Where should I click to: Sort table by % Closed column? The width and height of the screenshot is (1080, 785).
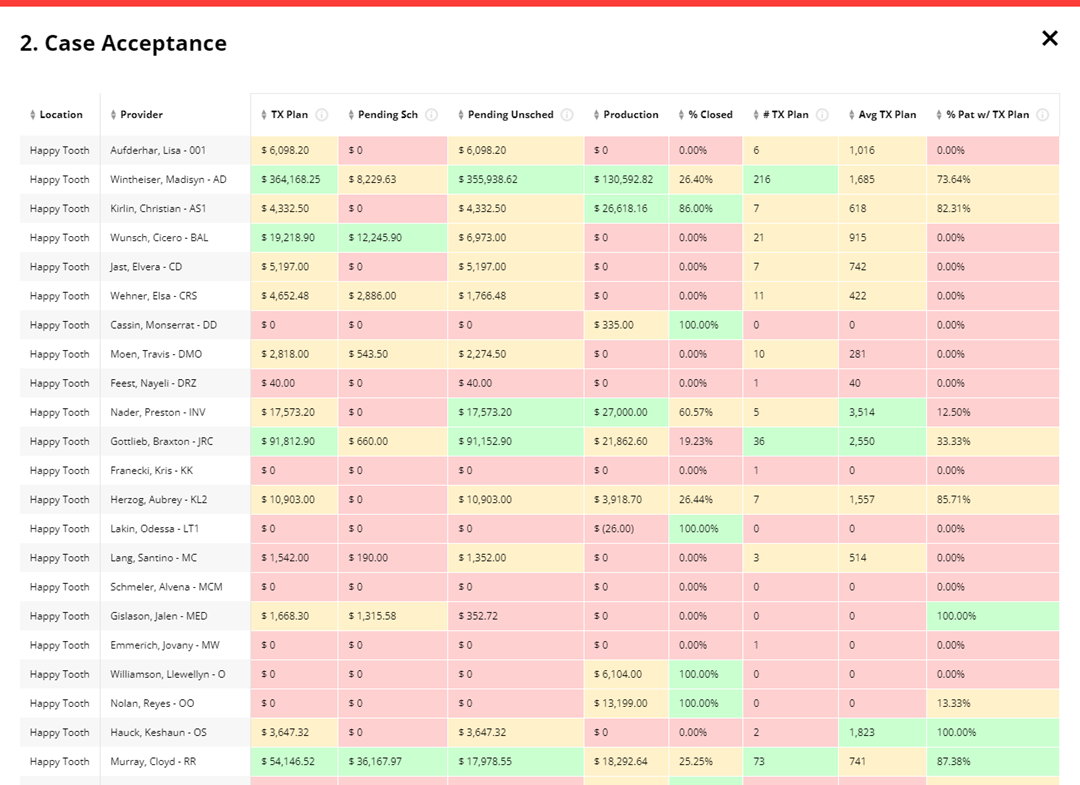[710, 115]
